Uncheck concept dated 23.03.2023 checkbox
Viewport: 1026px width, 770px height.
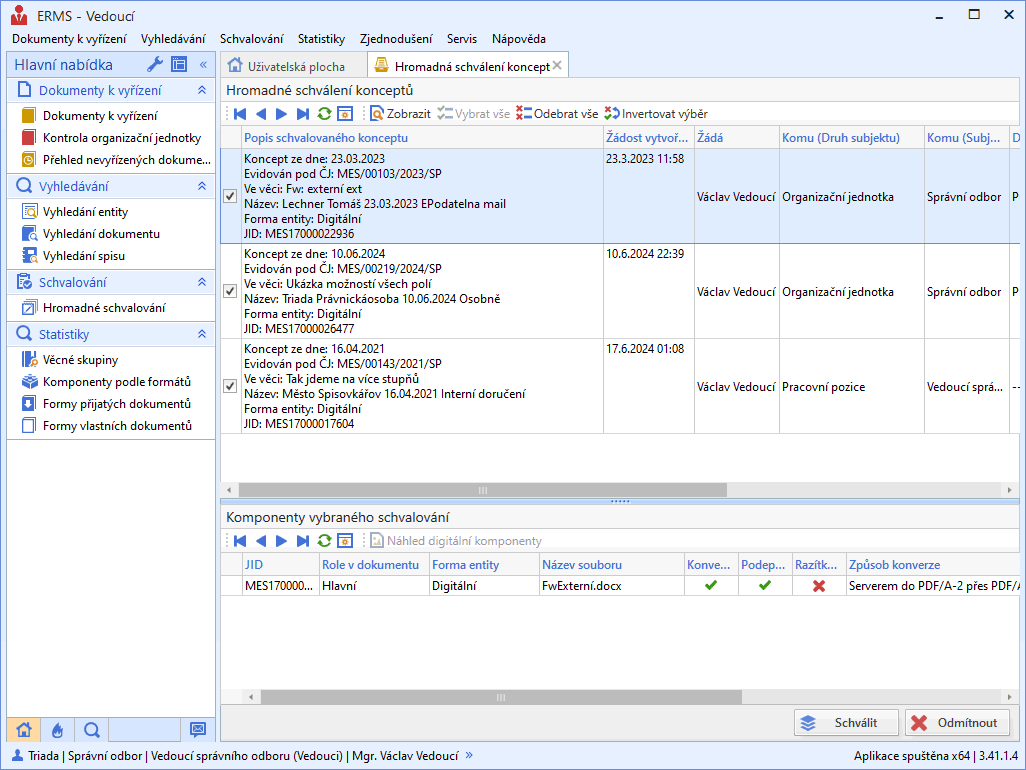[x=230, y=197]
